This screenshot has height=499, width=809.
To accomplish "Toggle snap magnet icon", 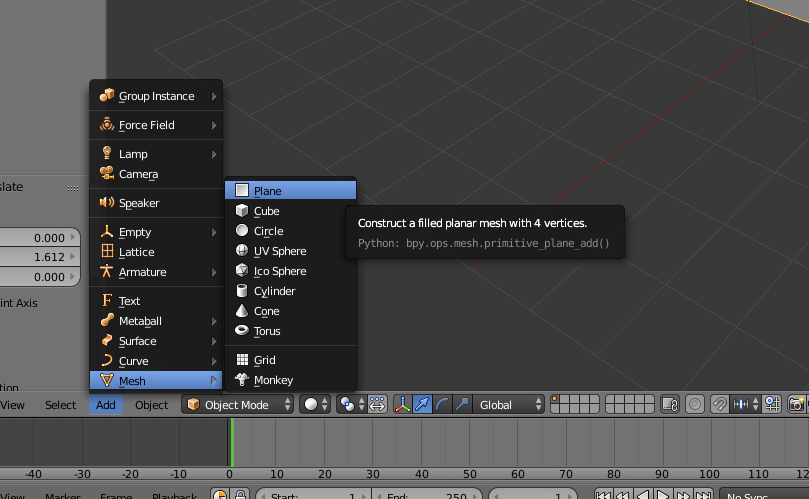I will [719, 405].
